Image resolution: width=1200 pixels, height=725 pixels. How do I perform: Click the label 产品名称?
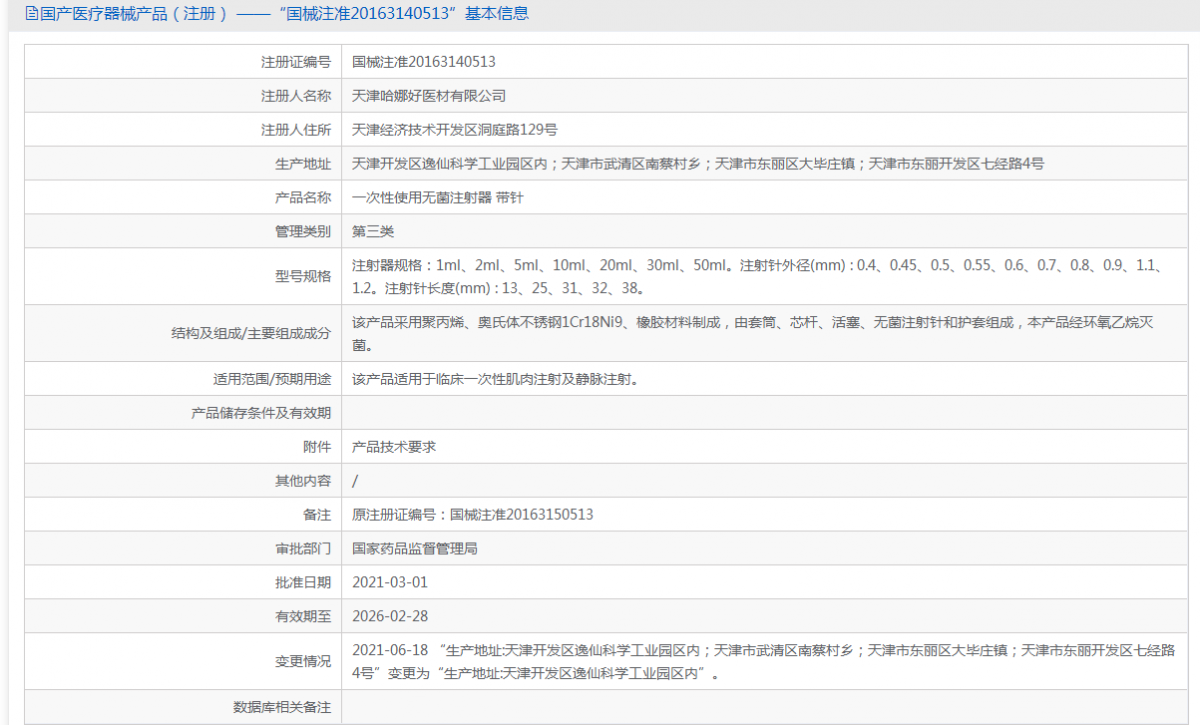[303, 198]
